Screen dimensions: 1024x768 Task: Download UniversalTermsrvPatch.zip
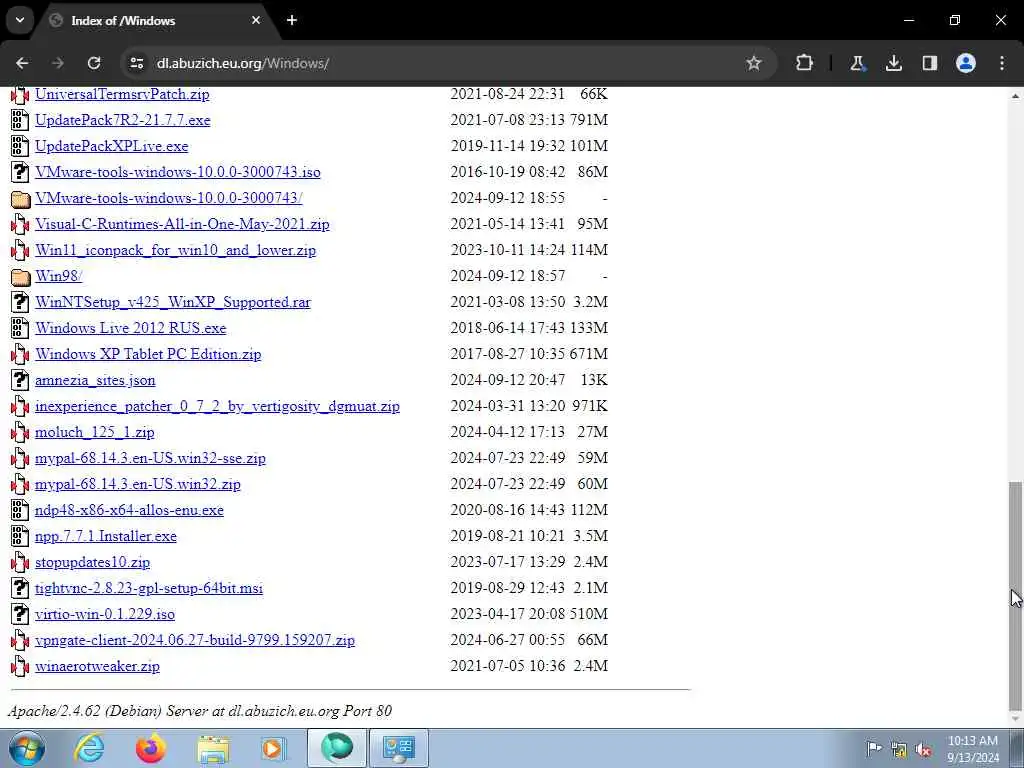tap(122, 94)
